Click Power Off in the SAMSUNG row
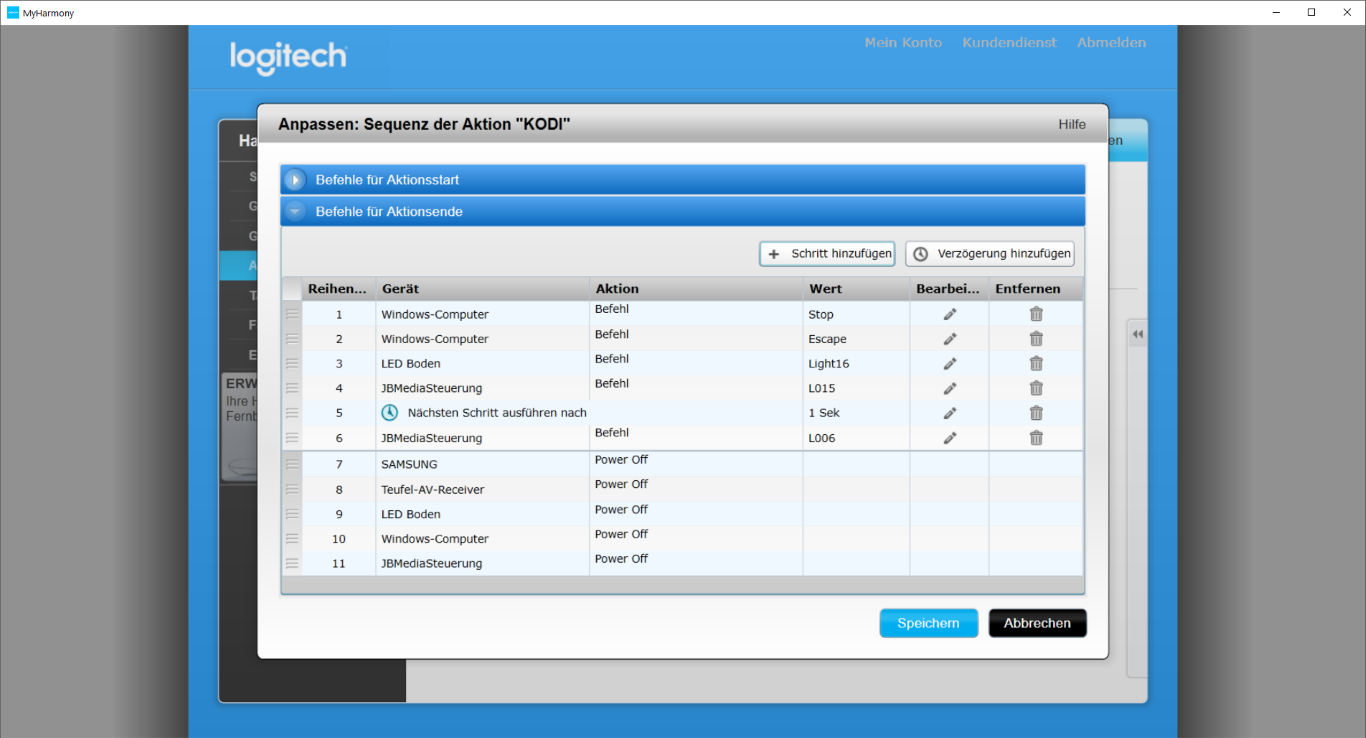This screenshot has width=1366, height=738. tap(621, 460)
